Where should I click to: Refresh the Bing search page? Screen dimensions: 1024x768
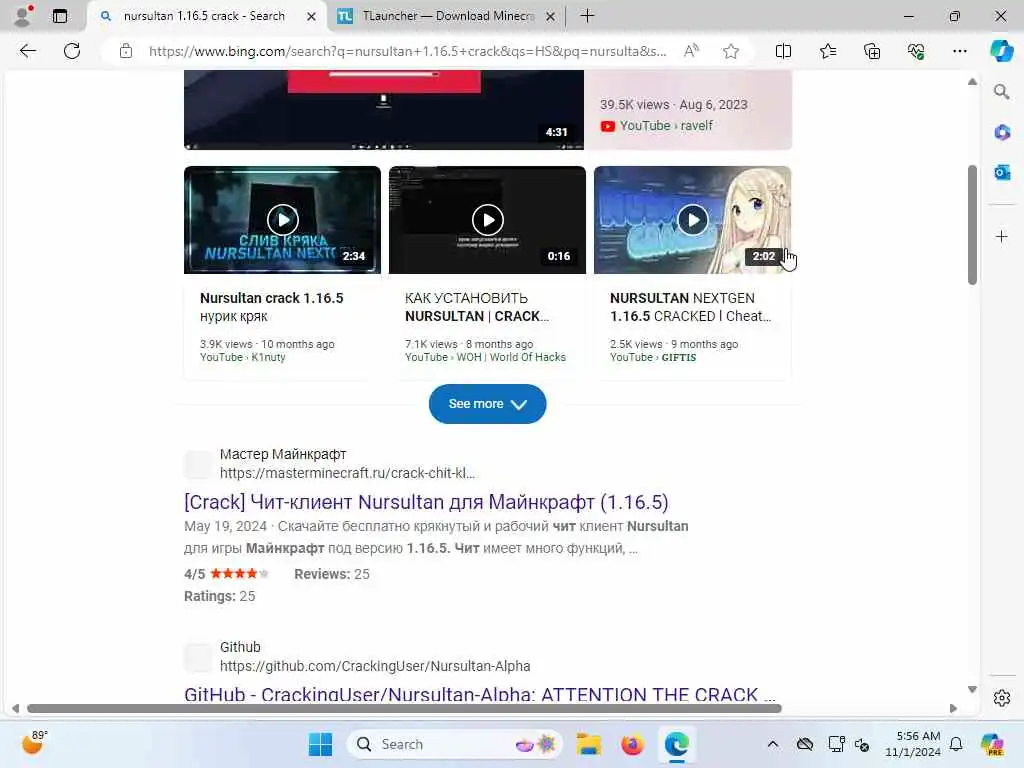[72, 51]
